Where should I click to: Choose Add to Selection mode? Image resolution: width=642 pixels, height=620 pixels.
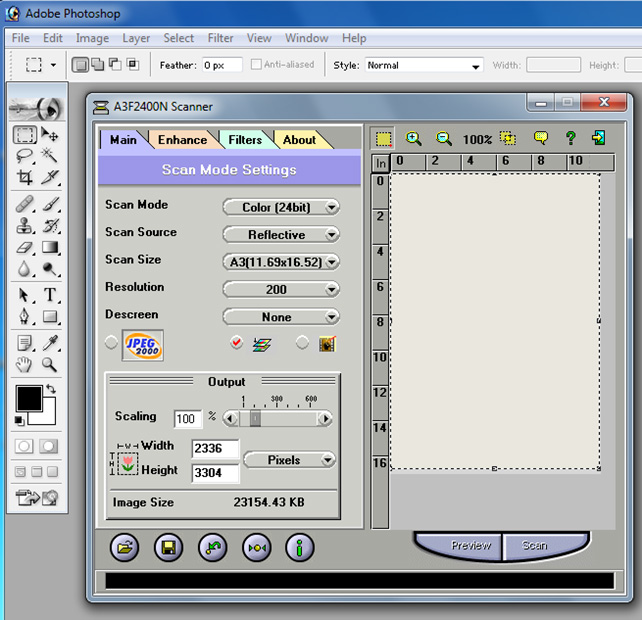[x=97, y=64]
